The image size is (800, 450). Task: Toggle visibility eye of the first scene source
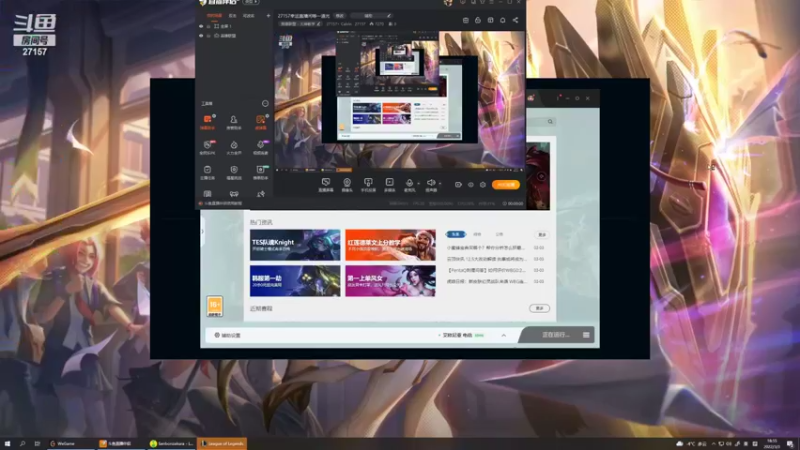click(201, 26)
